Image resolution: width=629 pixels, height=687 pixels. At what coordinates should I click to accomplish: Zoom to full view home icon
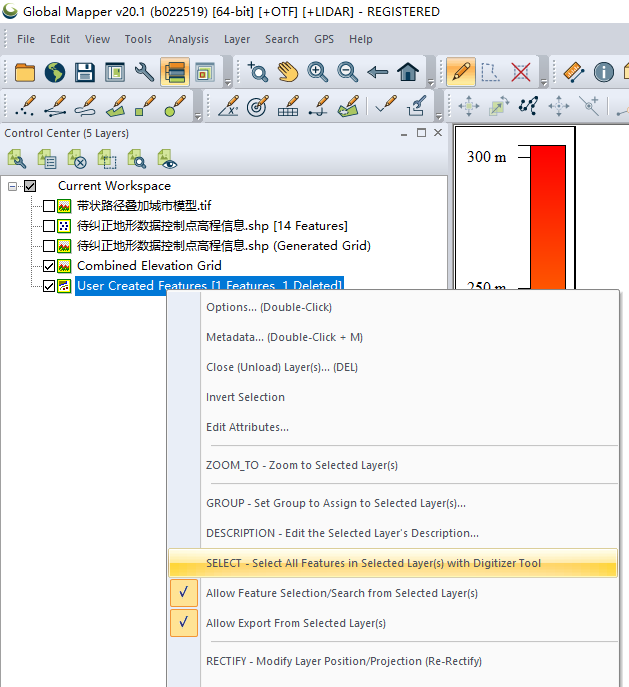coord(408,72)
